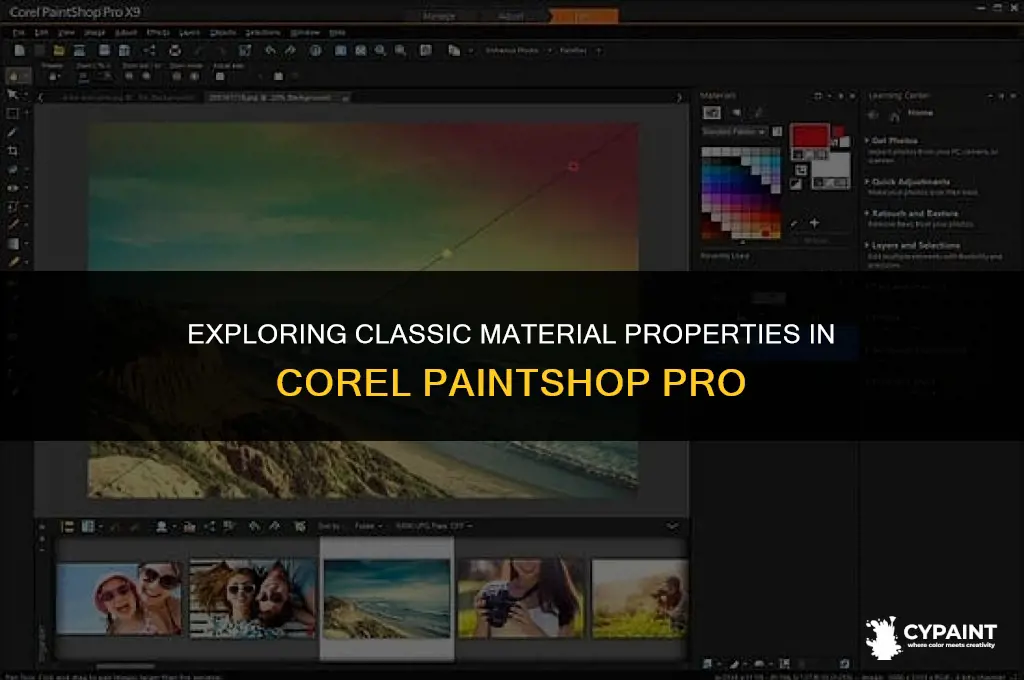The image size is (1024, 680).
Task: Click the left arrow of the document tabs
Action: click(40, 97)
